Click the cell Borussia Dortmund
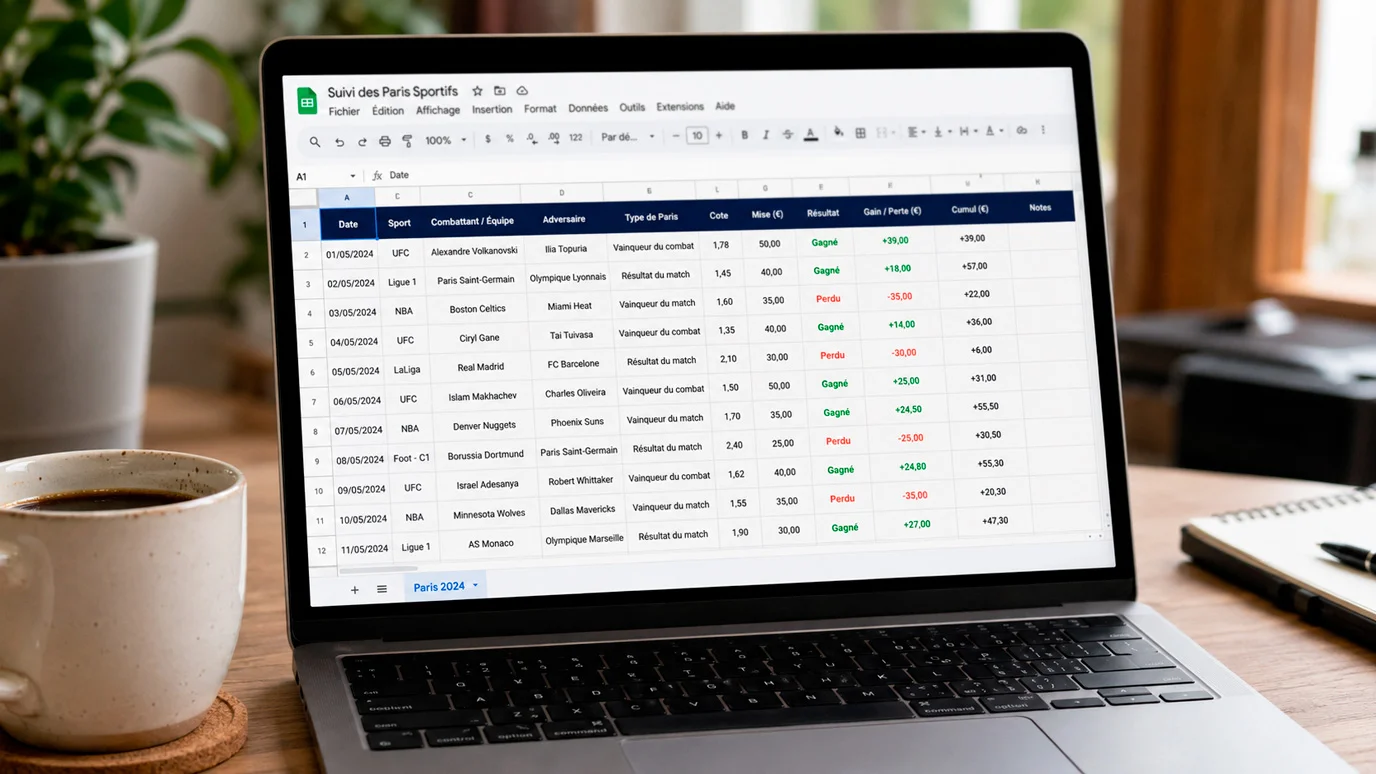The width and height of the screenshot is (1376, 774). [486, 455]
